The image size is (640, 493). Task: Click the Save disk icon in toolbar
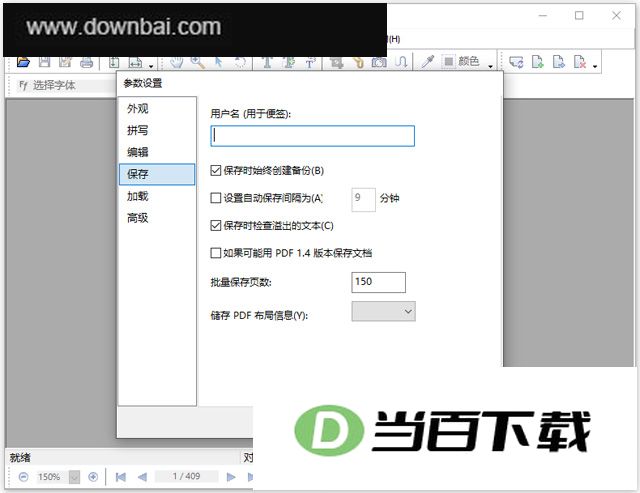tap(44, 62)
